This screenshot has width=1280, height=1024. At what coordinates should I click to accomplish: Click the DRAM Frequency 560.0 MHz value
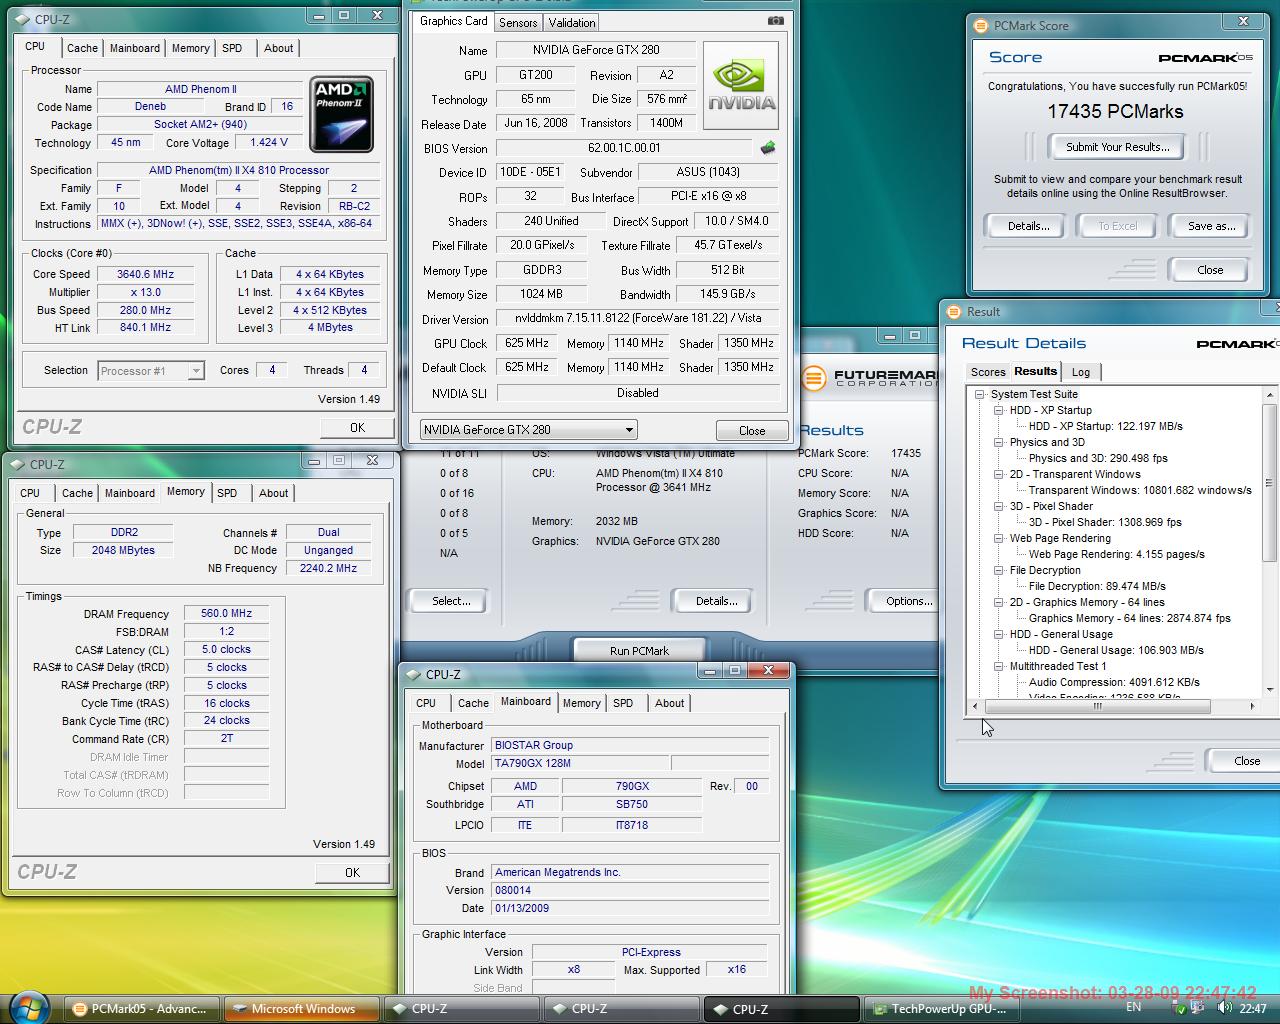point(226,614)
